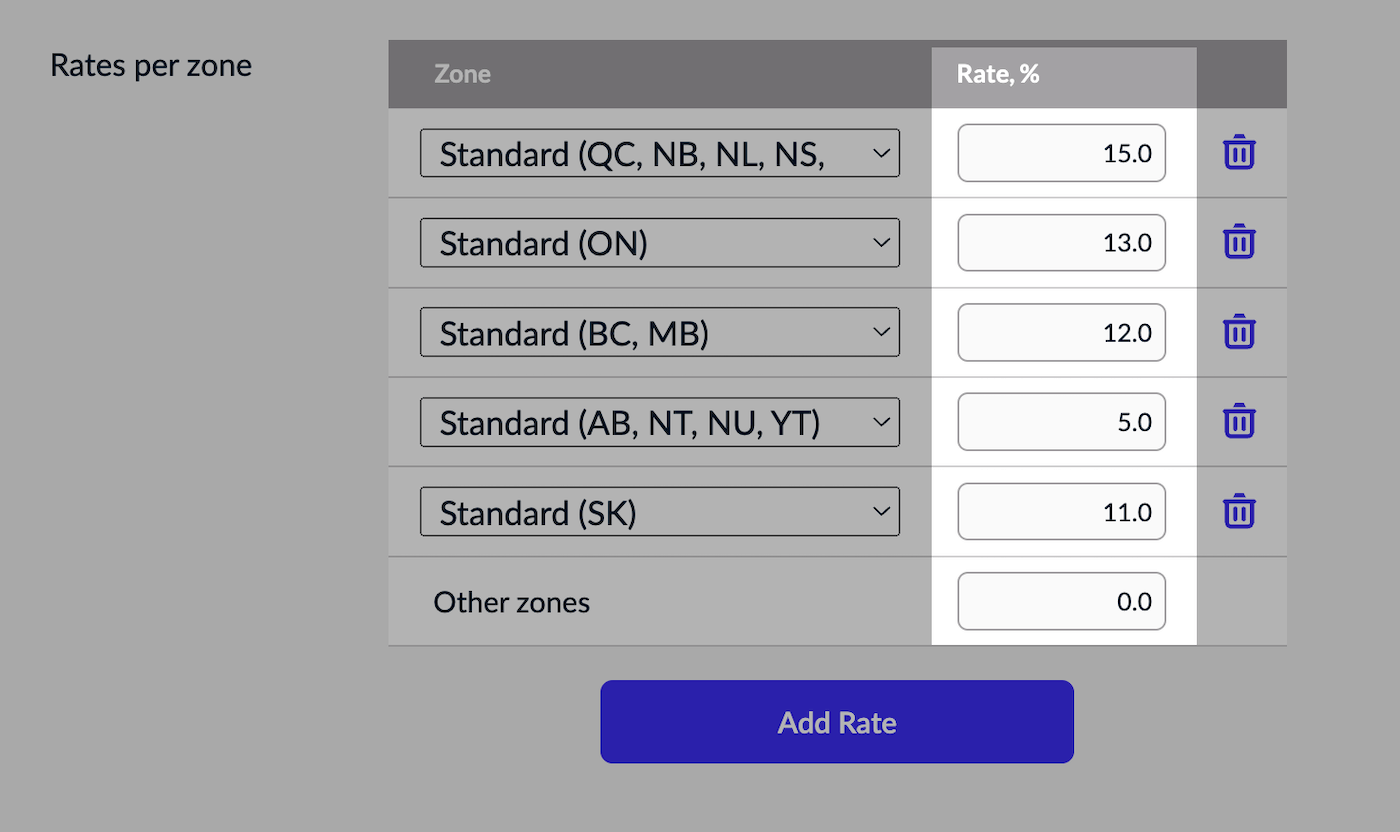The image size is (1400, 832).
Task: Focus the Other zones 0.0 rate field
Action: (x=1061, y=601)
